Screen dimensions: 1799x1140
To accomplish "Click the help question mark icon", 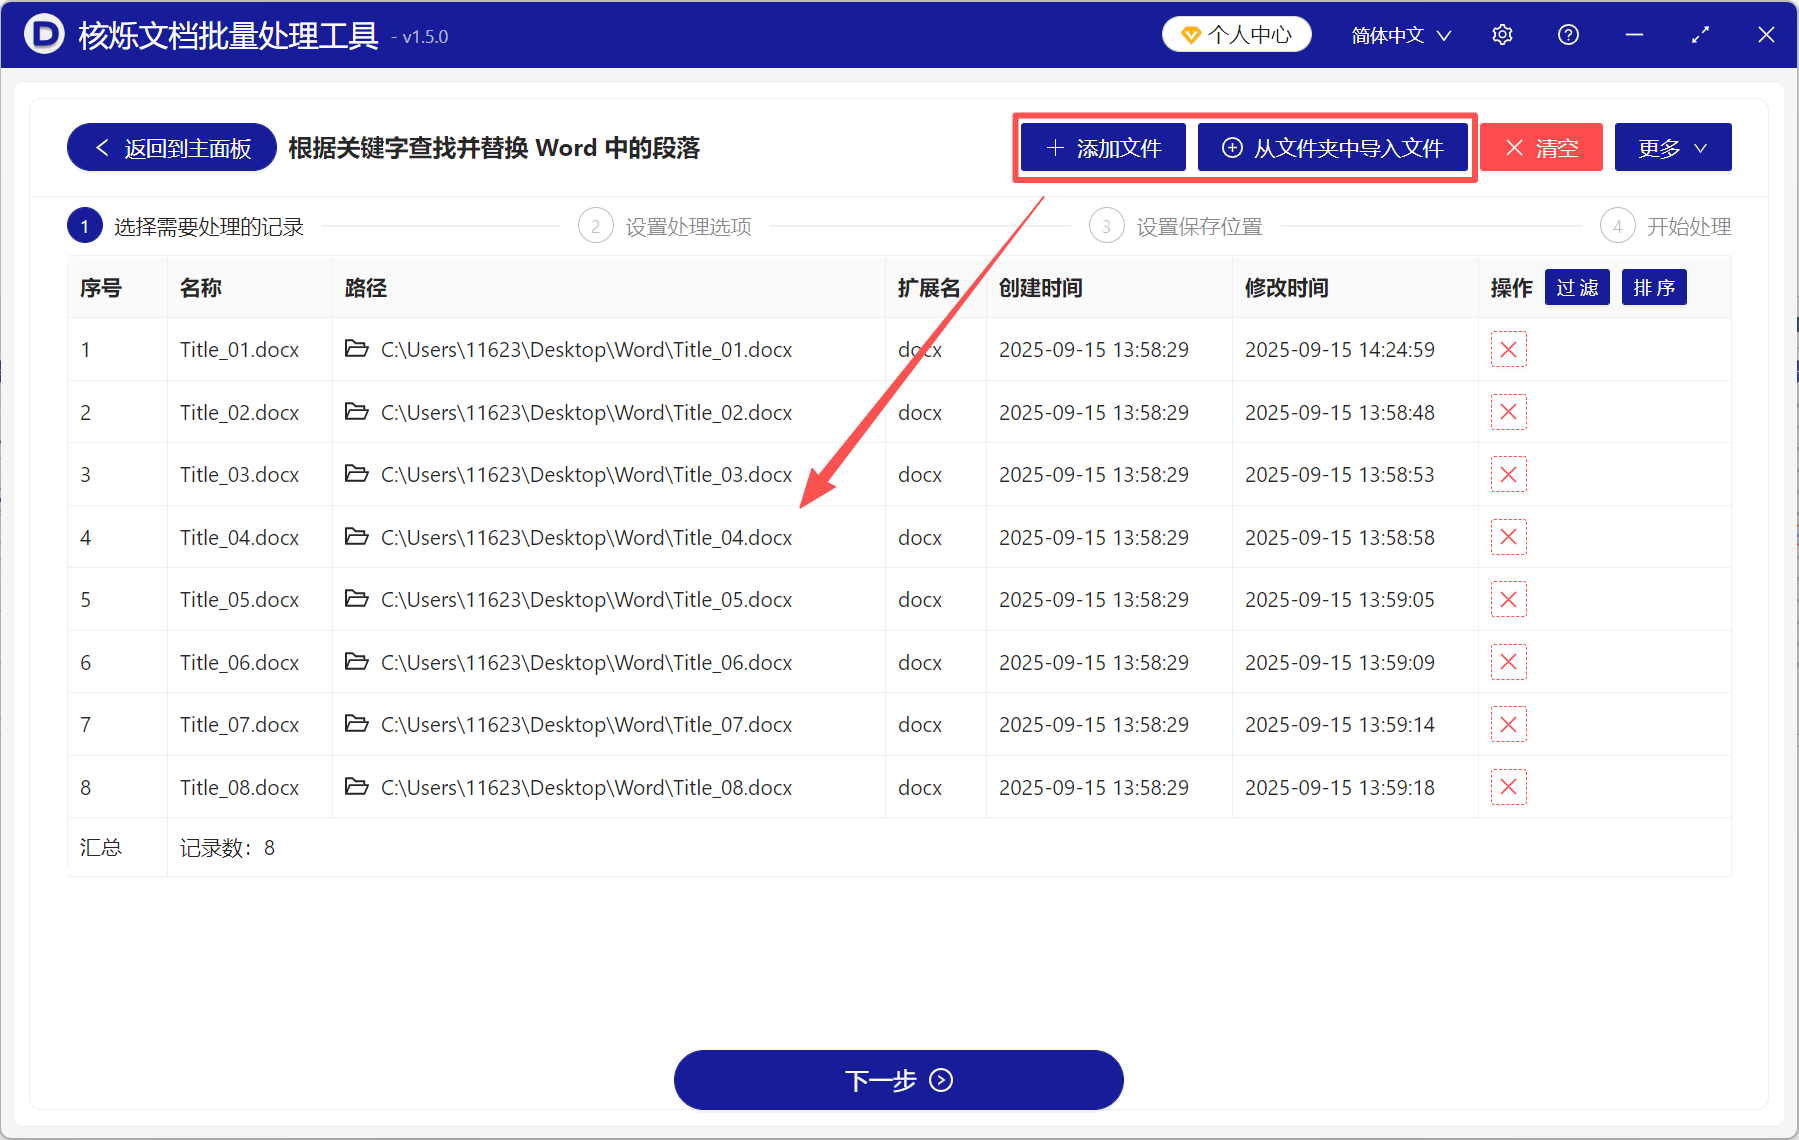I will click(x=1567, y=34).
